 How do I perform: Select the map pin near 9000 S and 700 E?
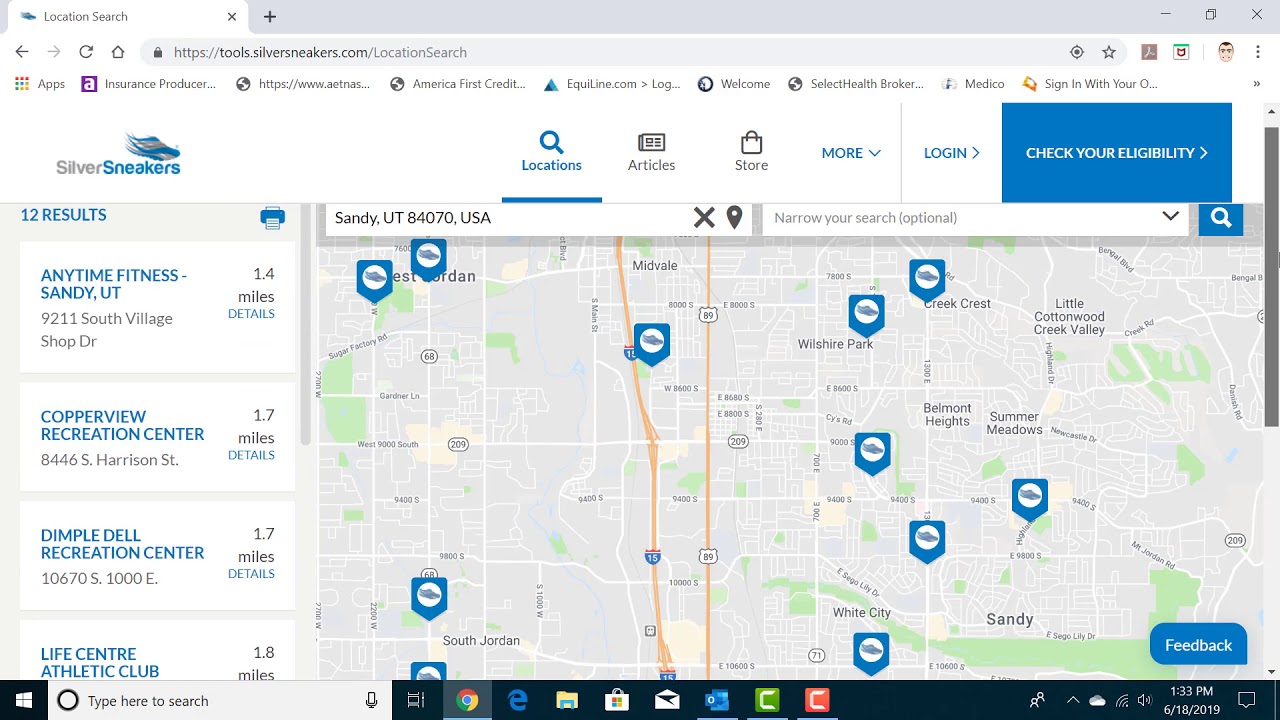pyautogui.click(x=873, y=452)
